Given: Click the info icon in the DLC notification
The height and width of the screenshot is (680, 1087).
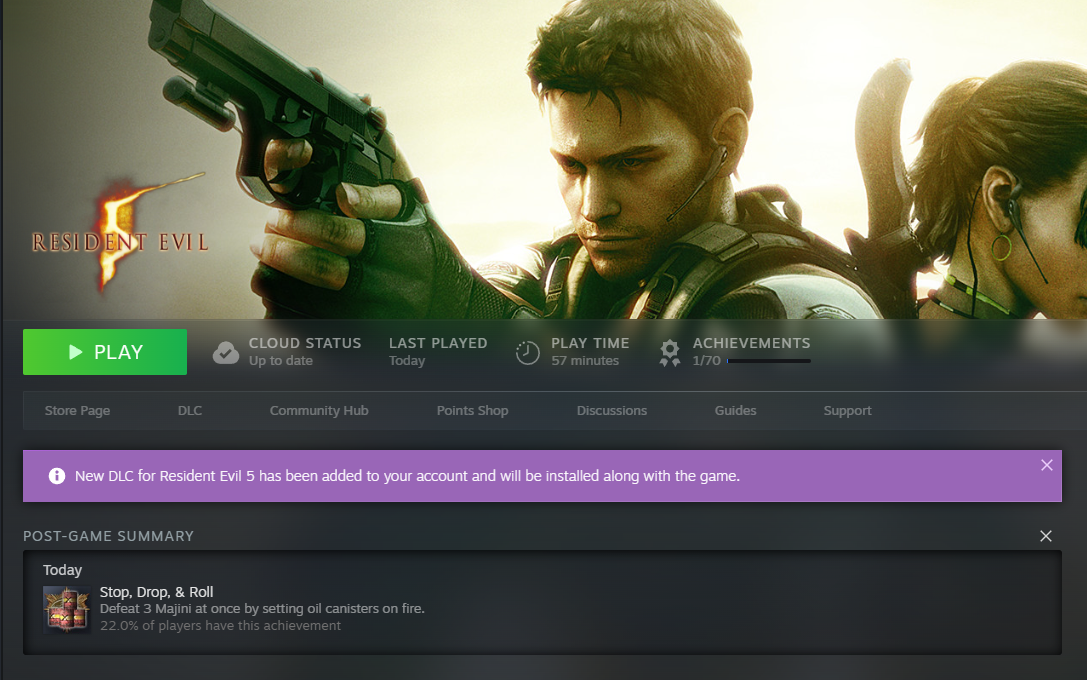Looking at the screenshot, I should [57, 476].
